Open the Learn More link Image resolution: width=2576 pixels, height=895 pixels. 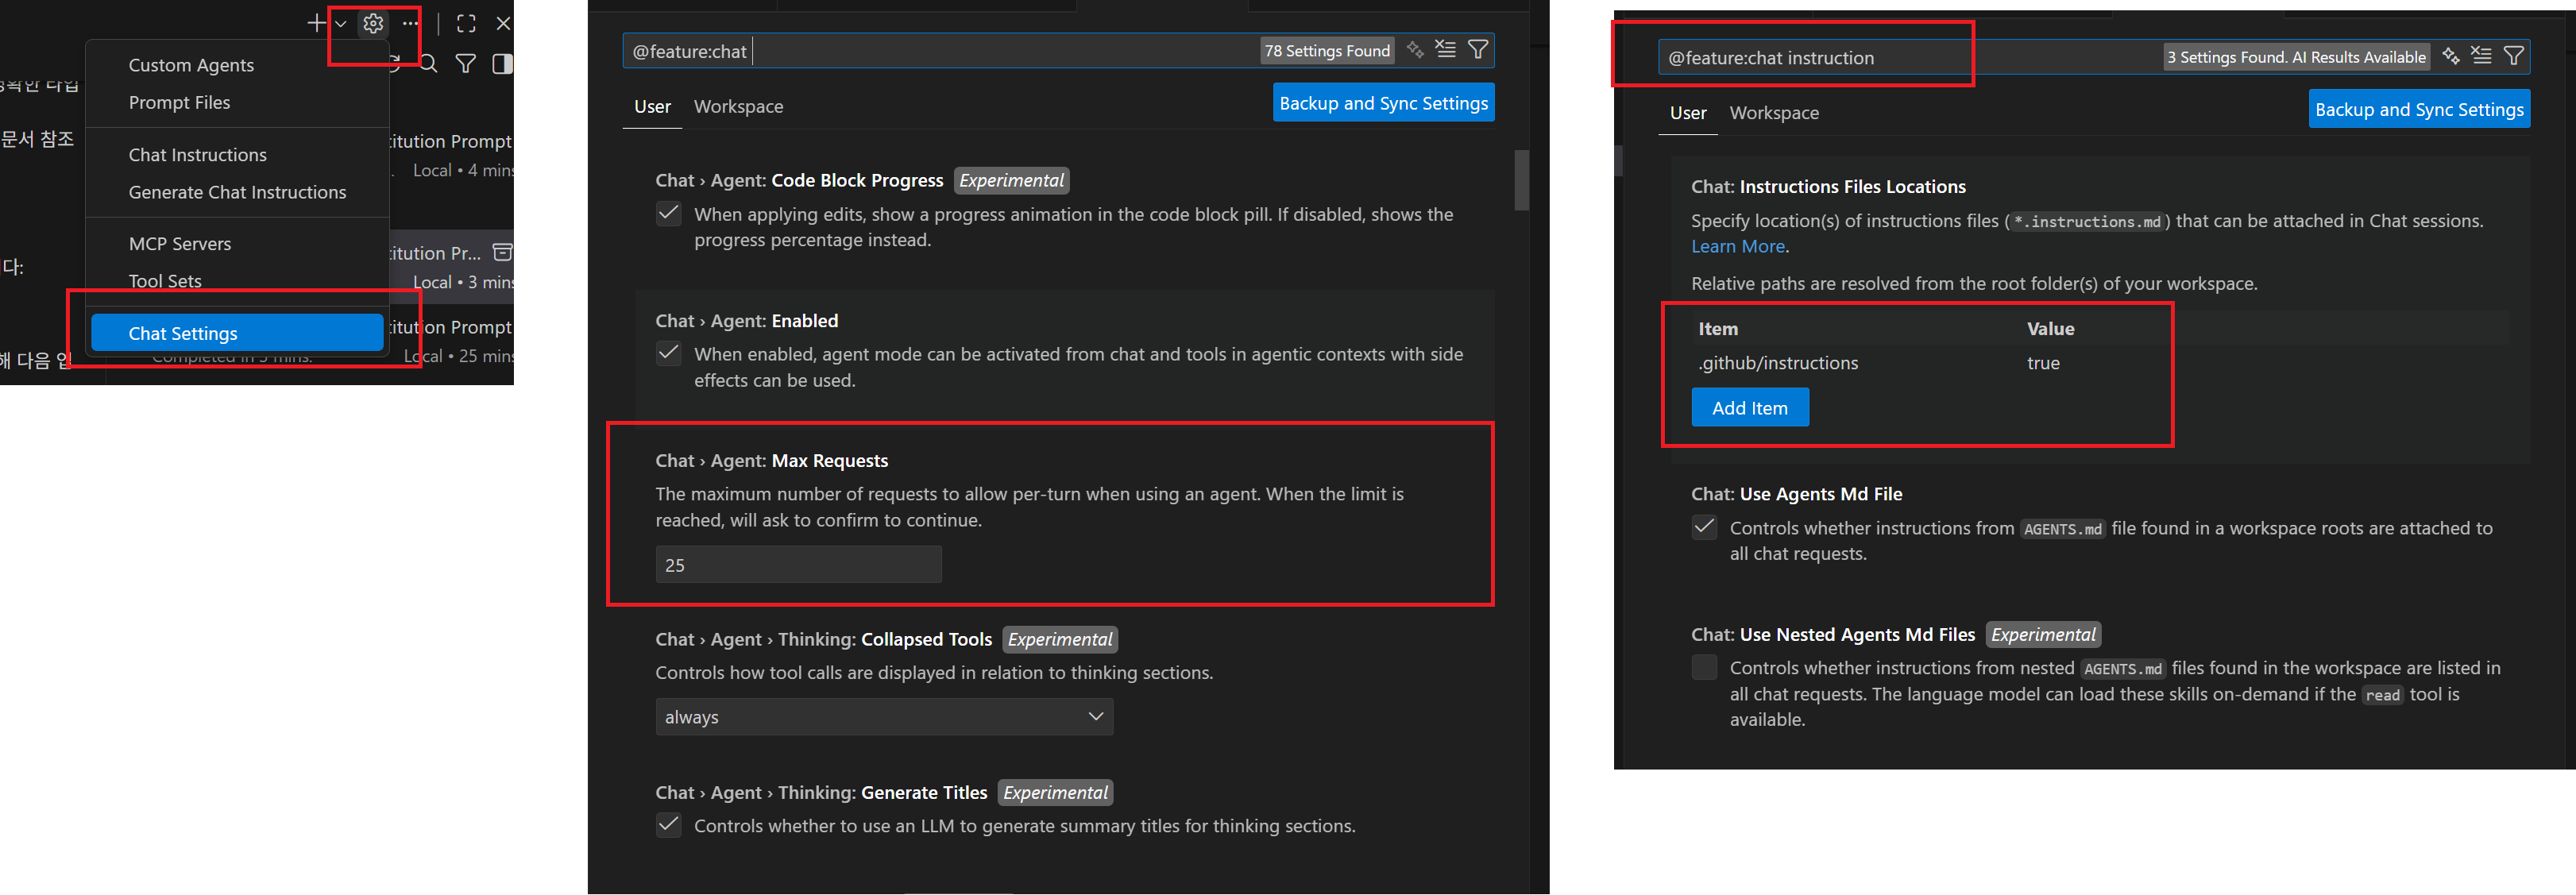[x=1737, y=246]
